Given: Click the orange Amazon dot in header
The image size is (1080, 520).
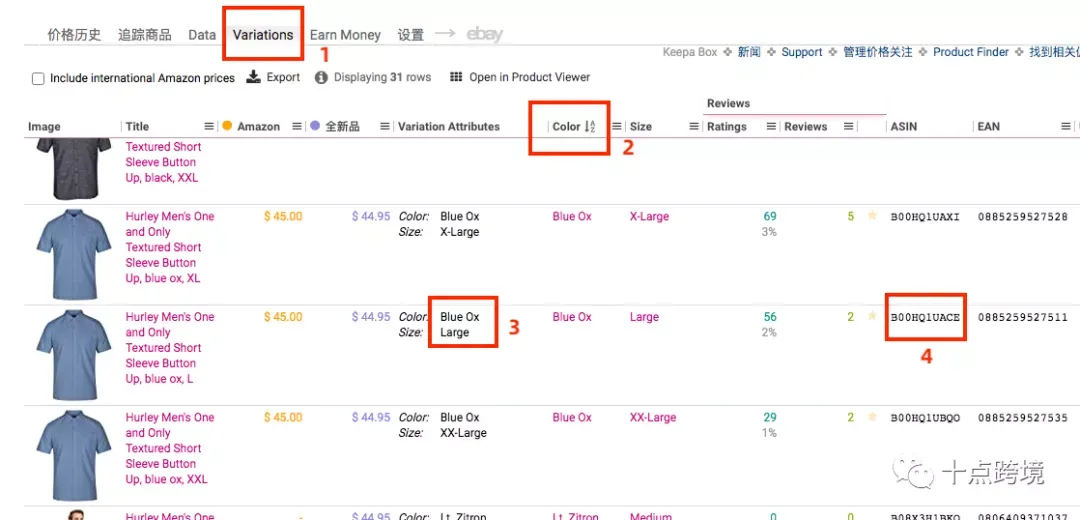Looking at the screenshot, I should coord(227,126).
